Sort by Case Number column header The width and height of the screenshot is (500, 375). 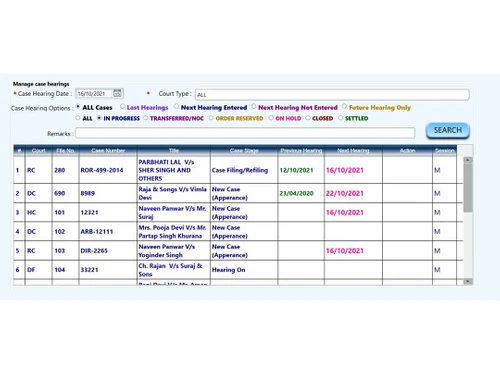point(108,151)
